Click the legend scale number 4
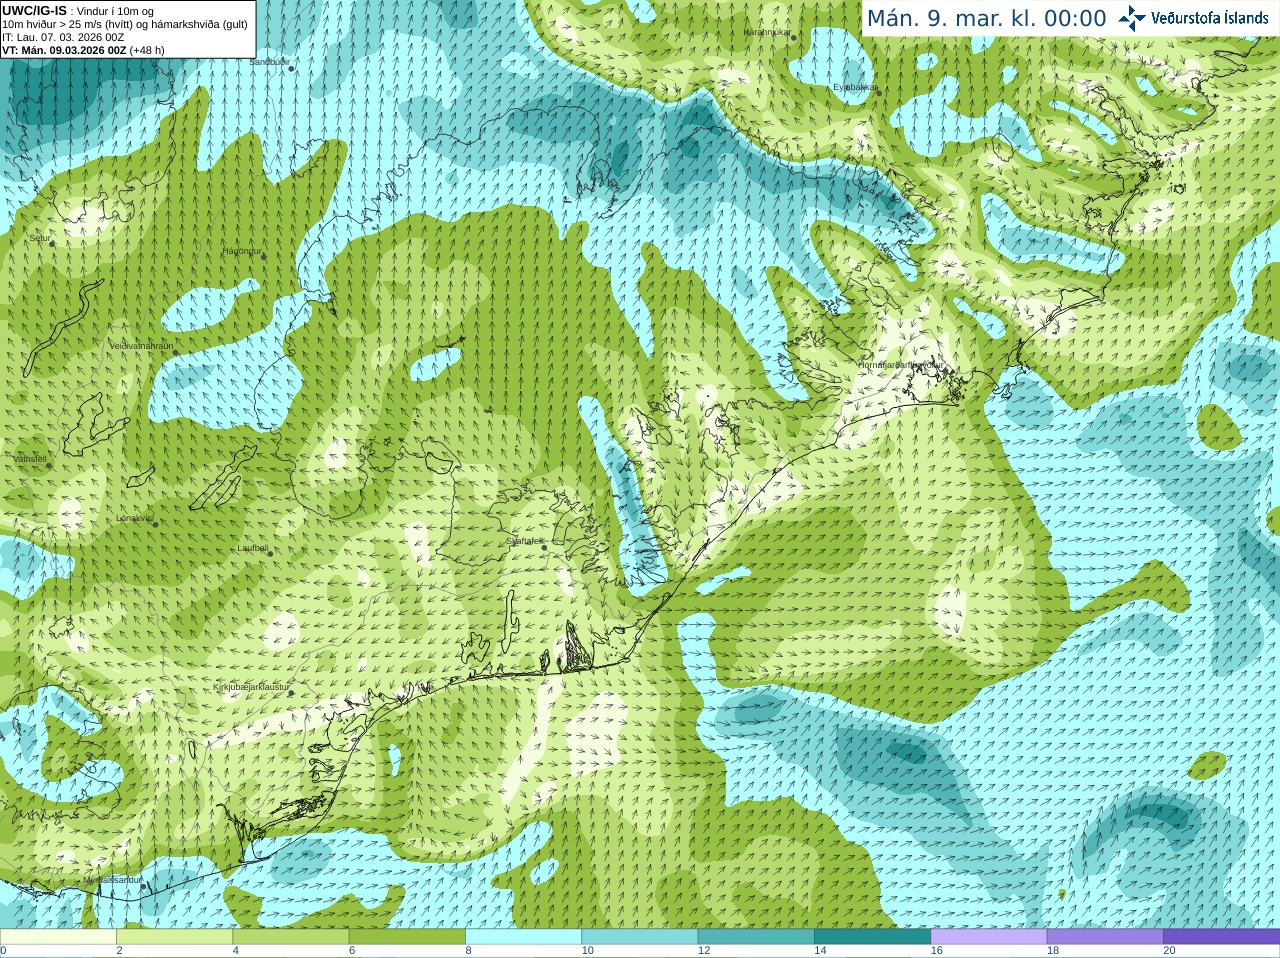Screen dimensions: 1280x958 pos(235,951)
